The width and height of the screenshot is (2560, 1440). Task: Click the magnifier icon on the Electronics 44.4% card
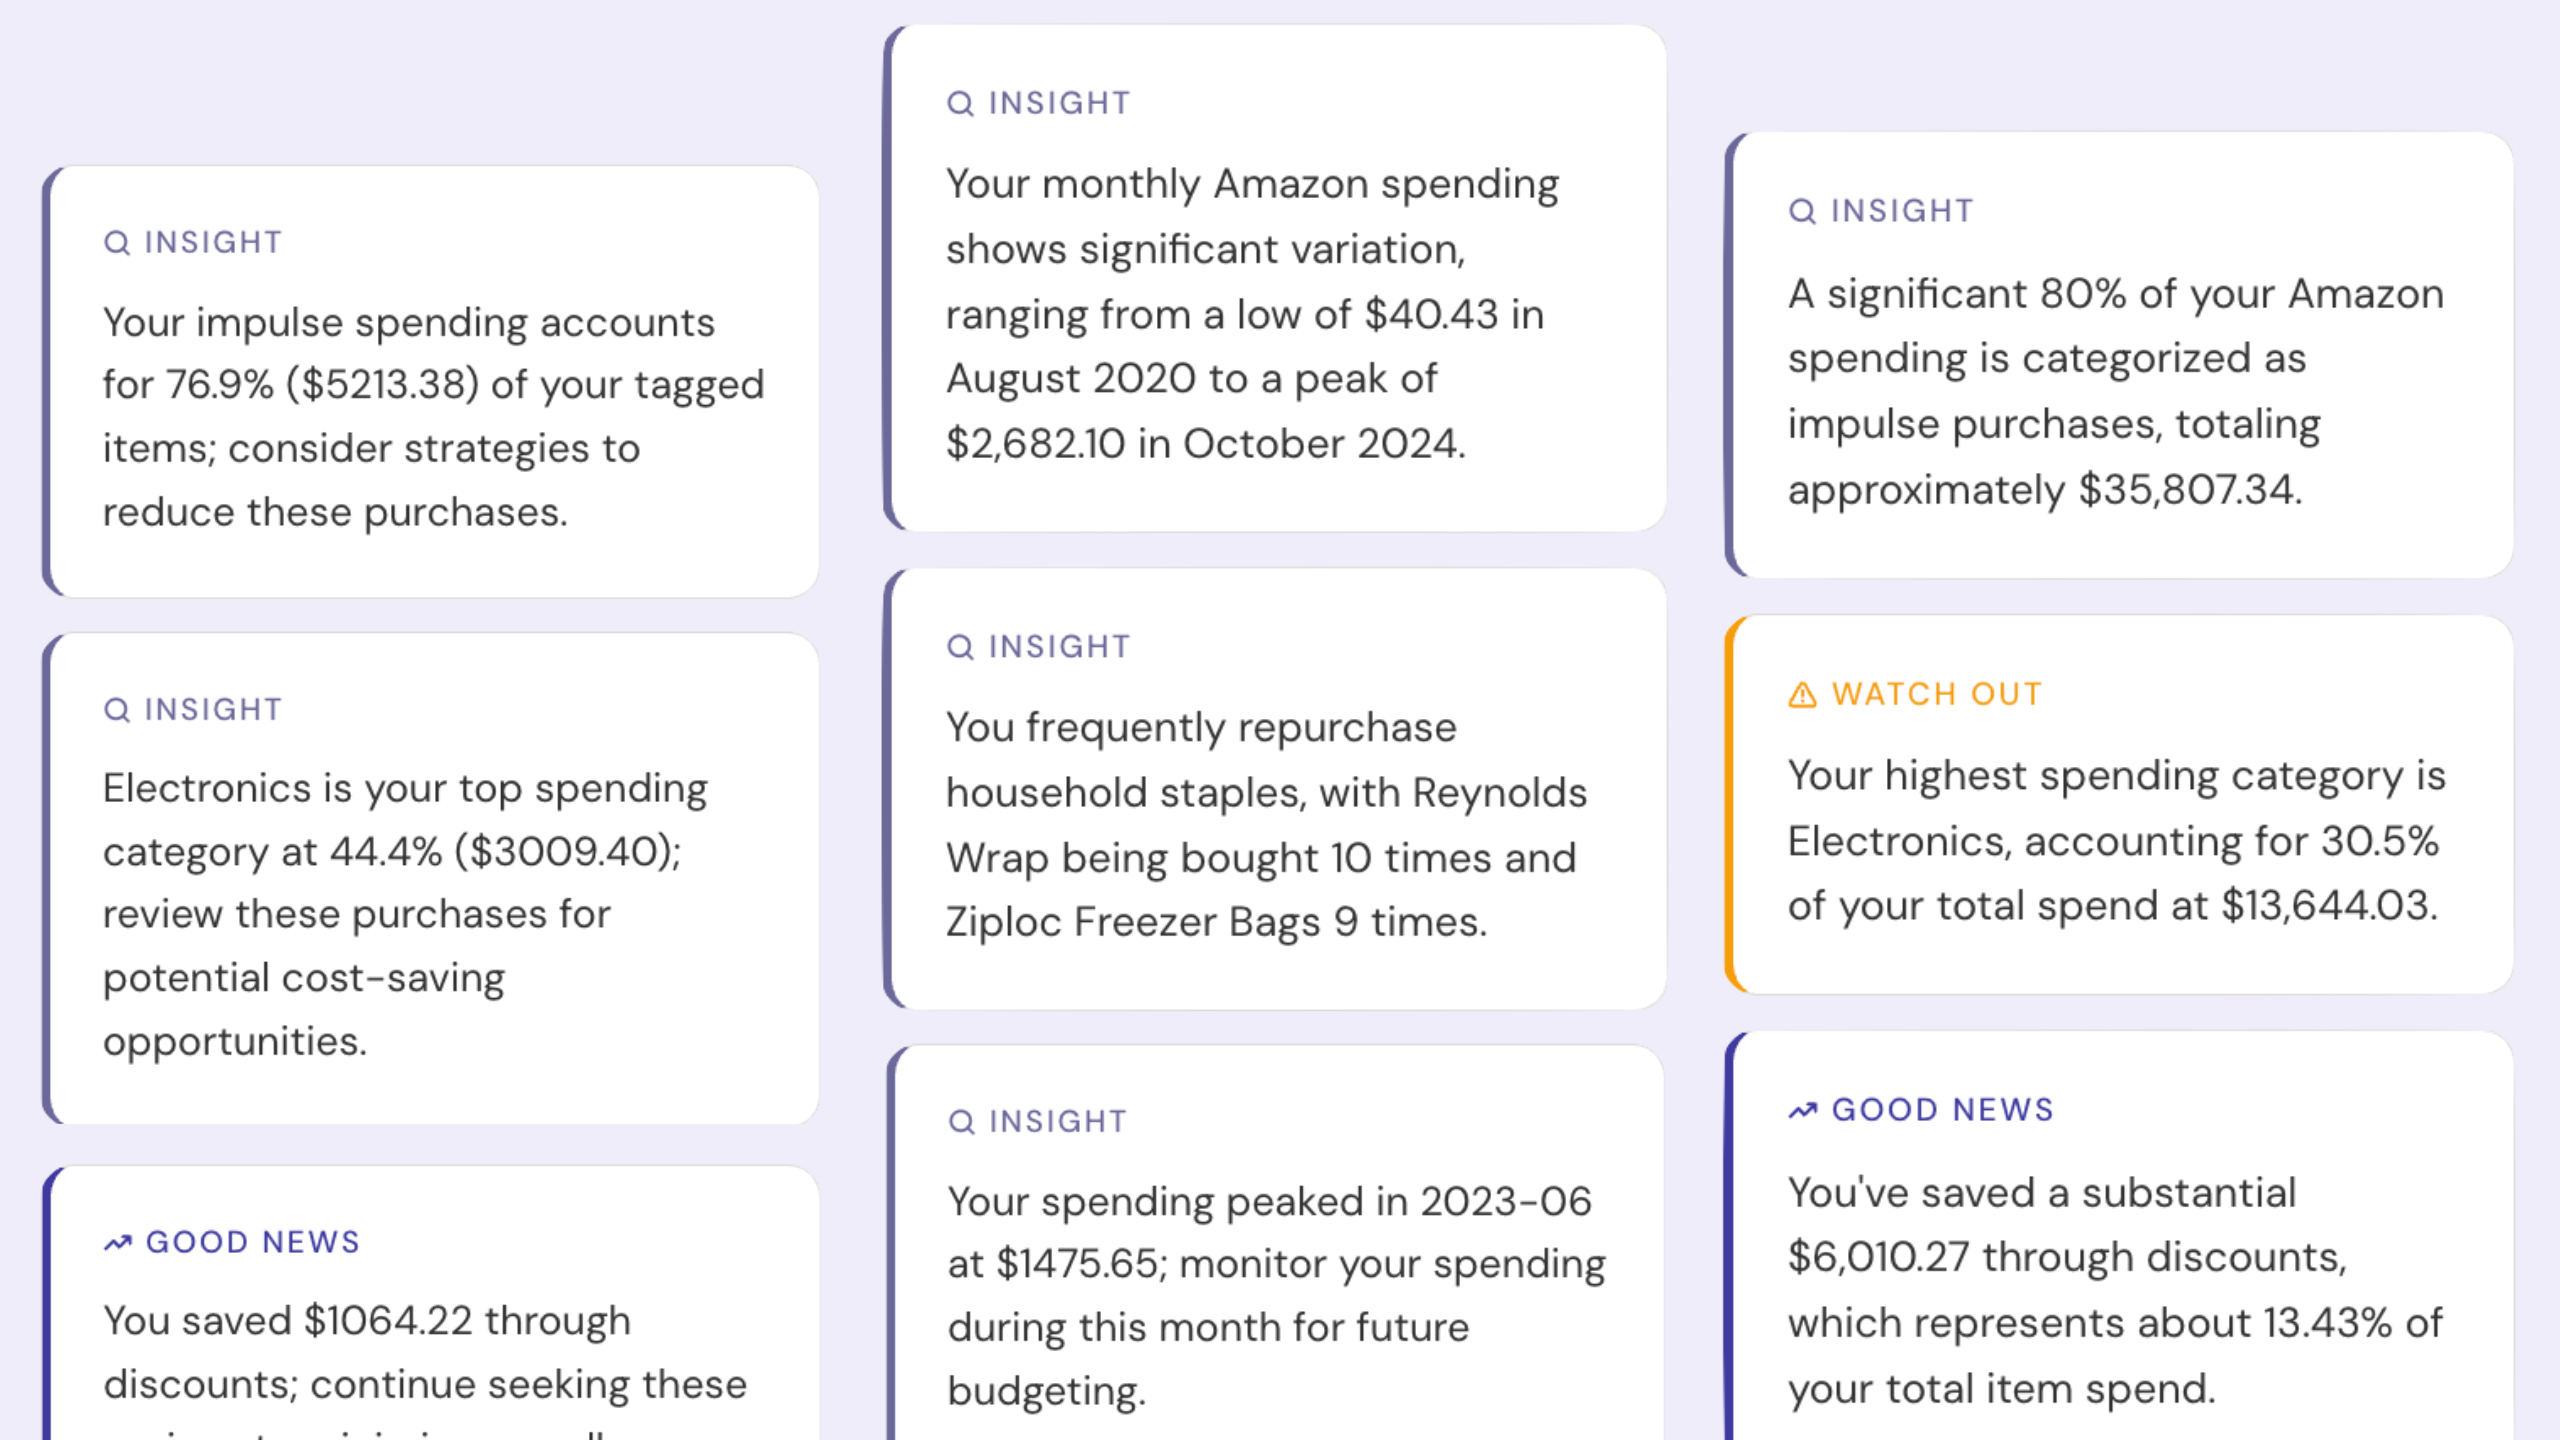point(117,710)
